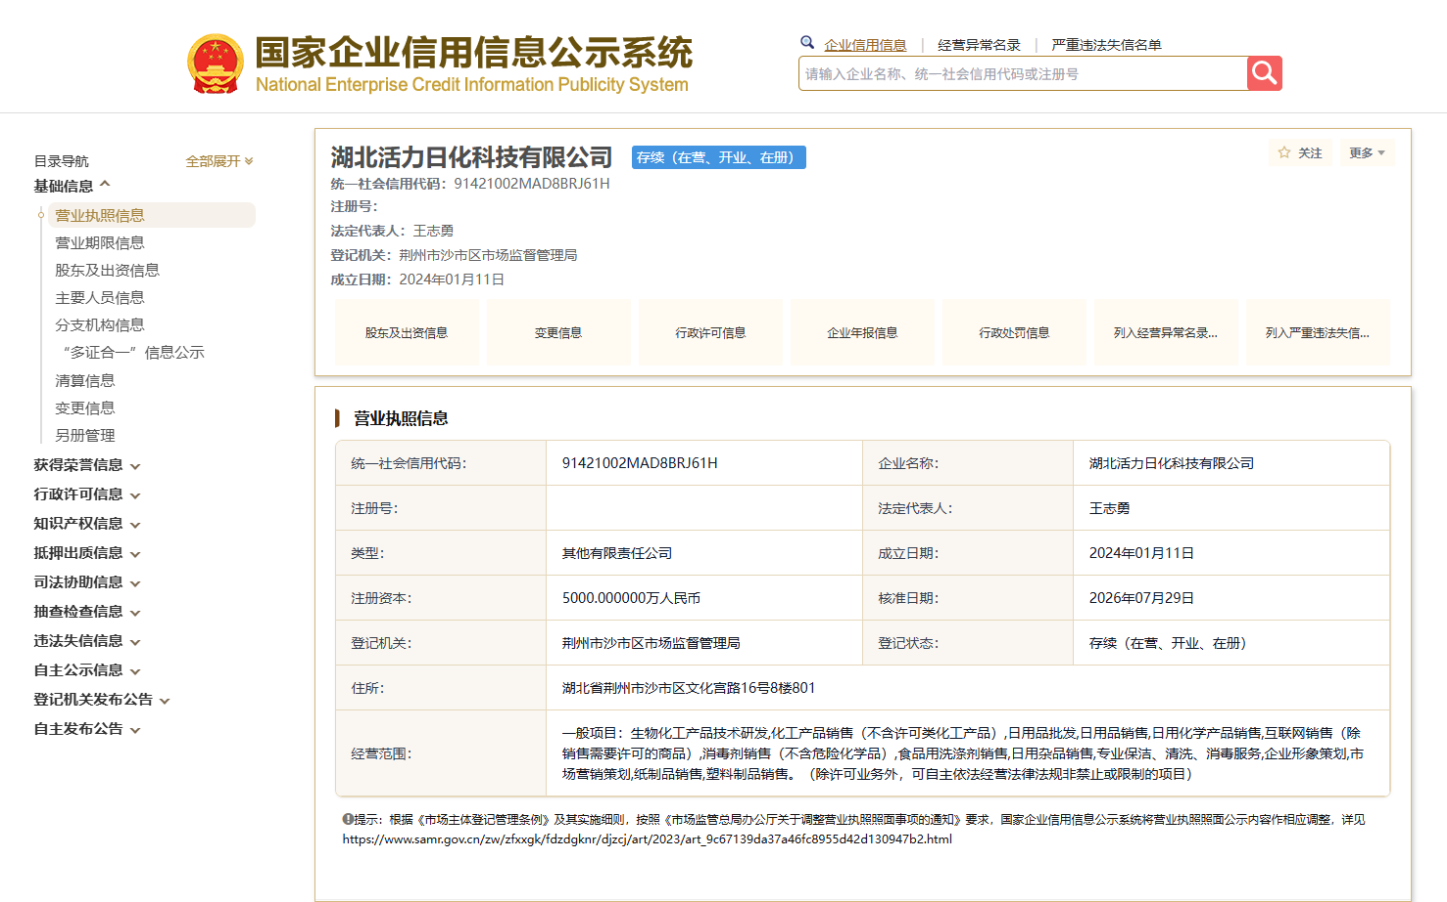Screen dimensions: 1447x902
Task: Click the star icon next to 关注
Action: pyautogui.click(x=1284, y=153)
